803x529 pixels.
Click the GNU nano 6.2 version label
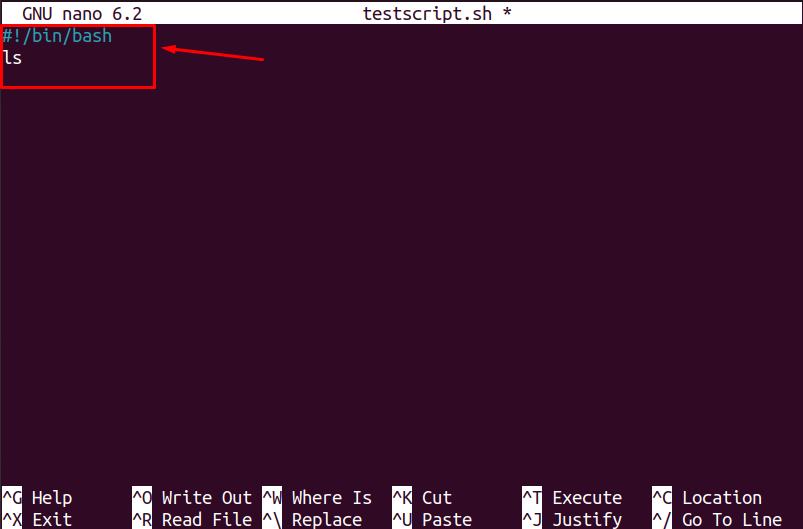click(x=82, y=13)
